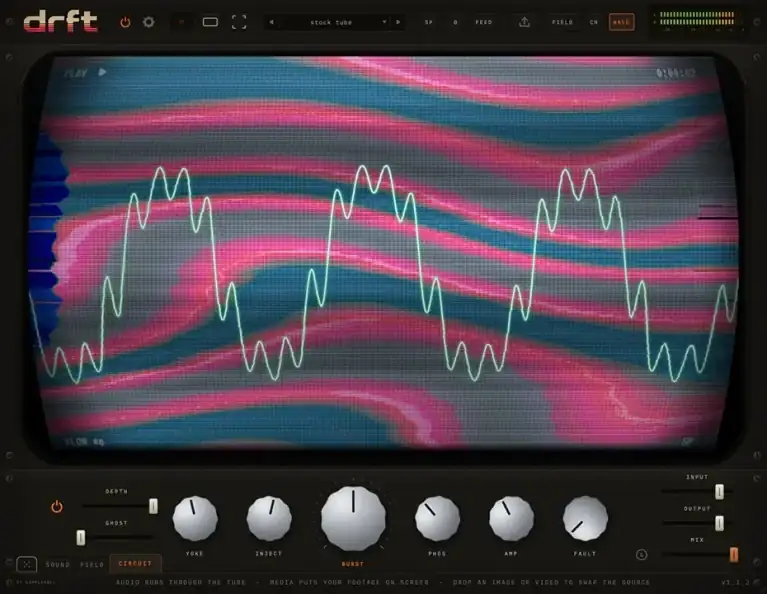
Task: Click the export/share upload icon
Action: tap(524, 22)
